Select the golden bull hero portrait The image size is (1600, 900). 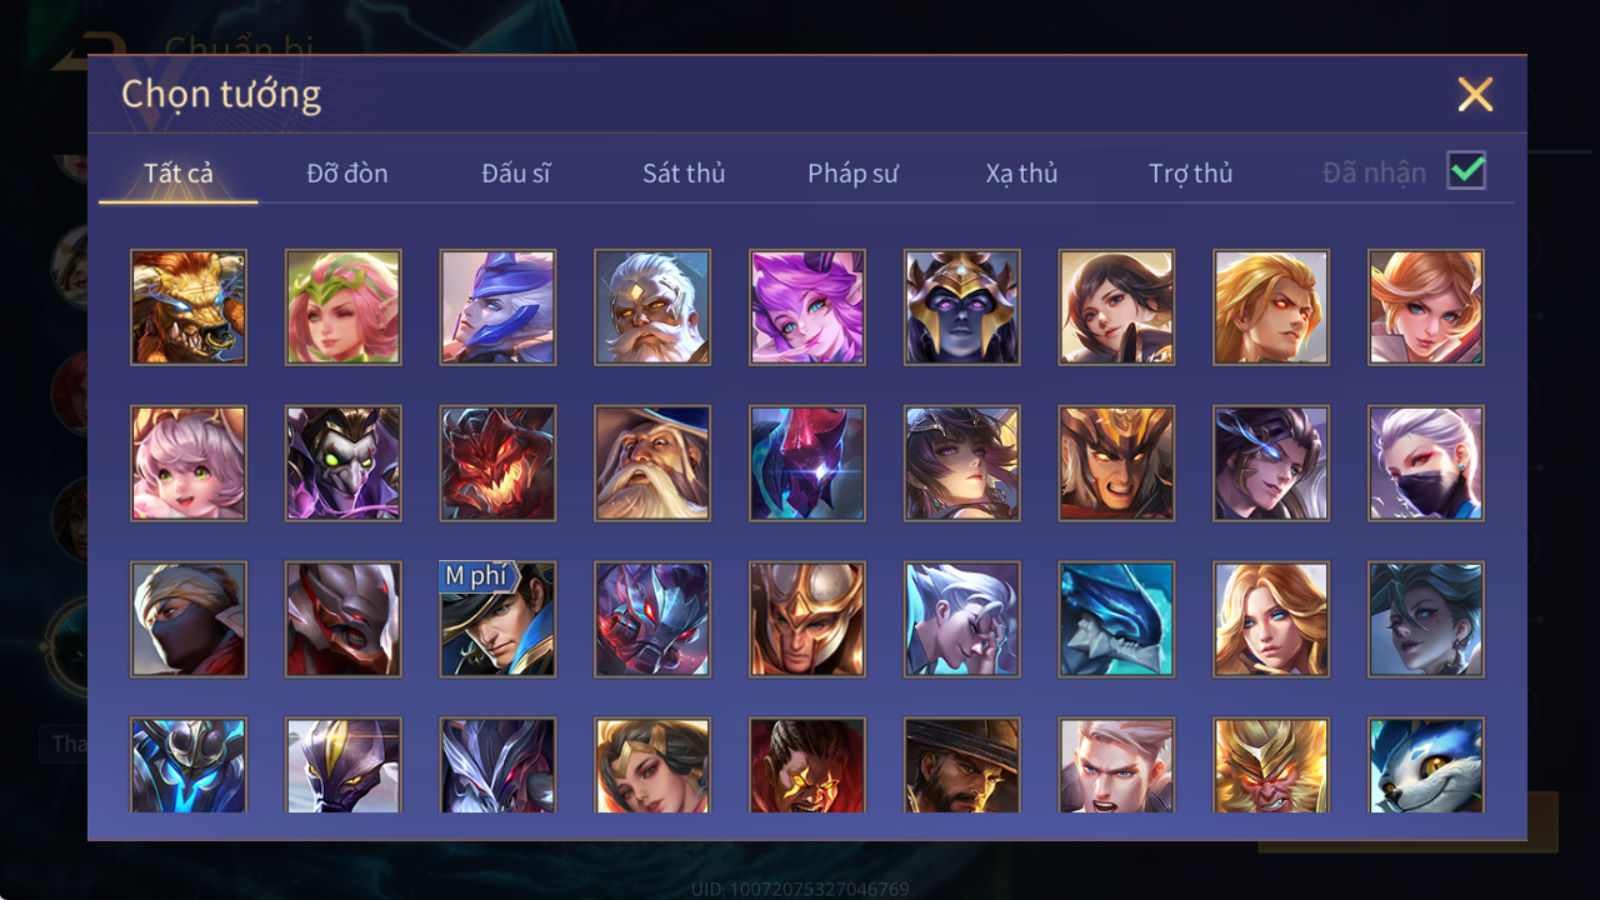[x=188, y=307]
